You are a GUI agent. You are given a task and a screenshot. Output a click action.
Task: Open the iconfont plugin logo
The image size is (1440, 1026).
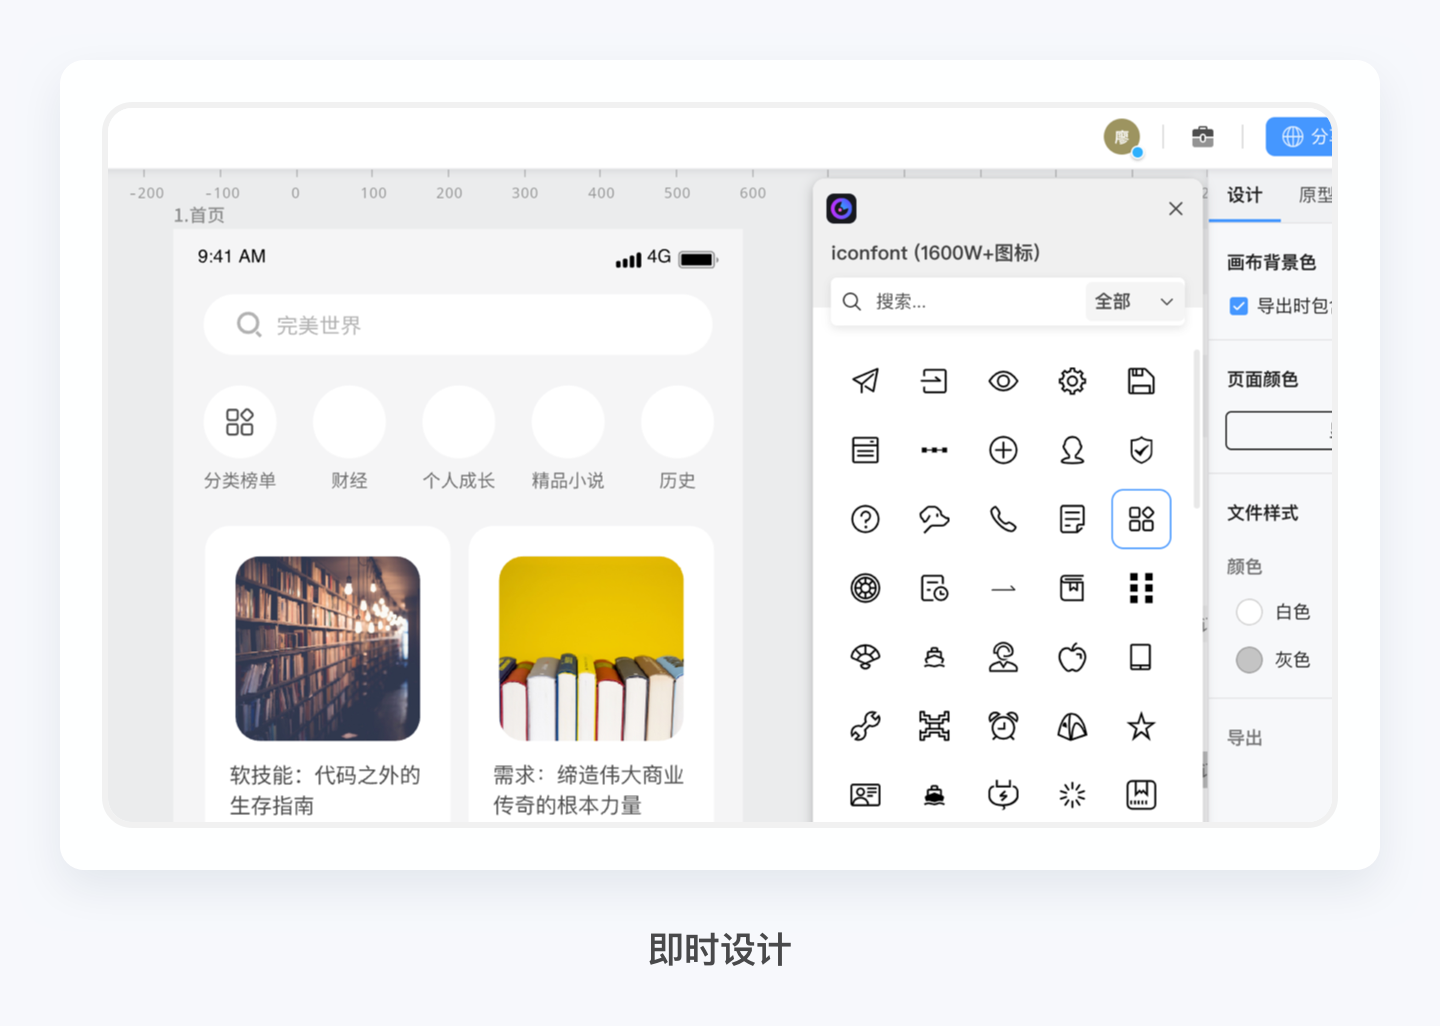tap(841, 208)
